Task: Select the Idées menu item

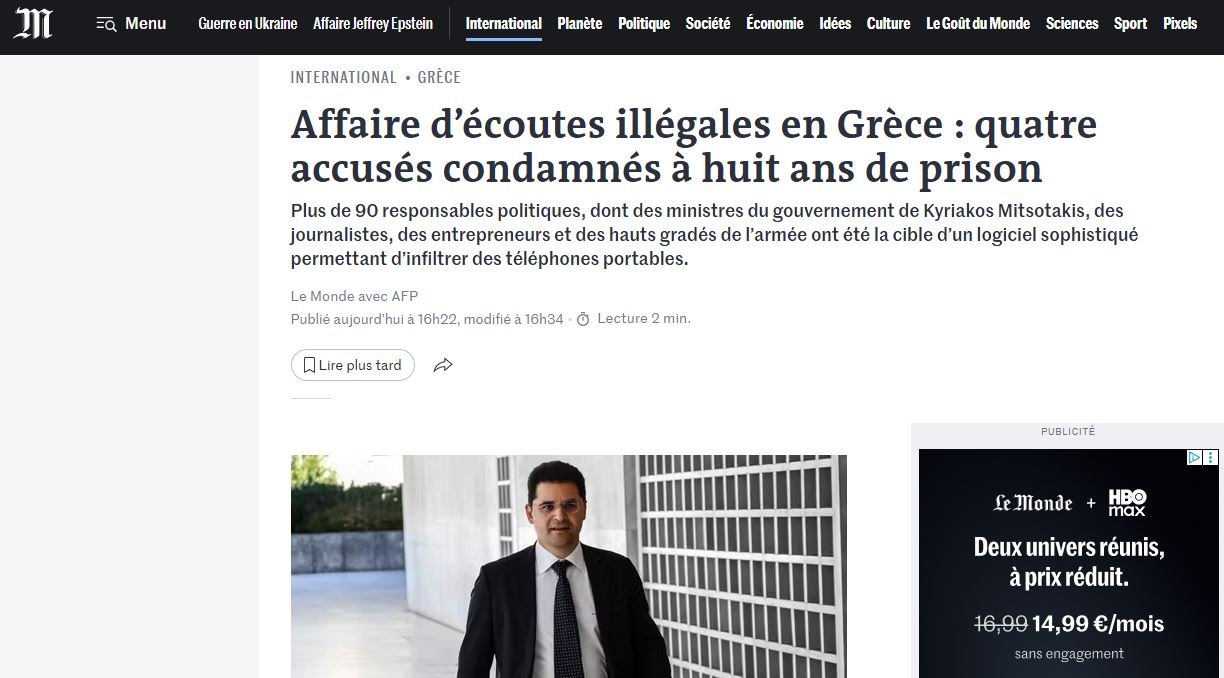Action: point(835,23)
